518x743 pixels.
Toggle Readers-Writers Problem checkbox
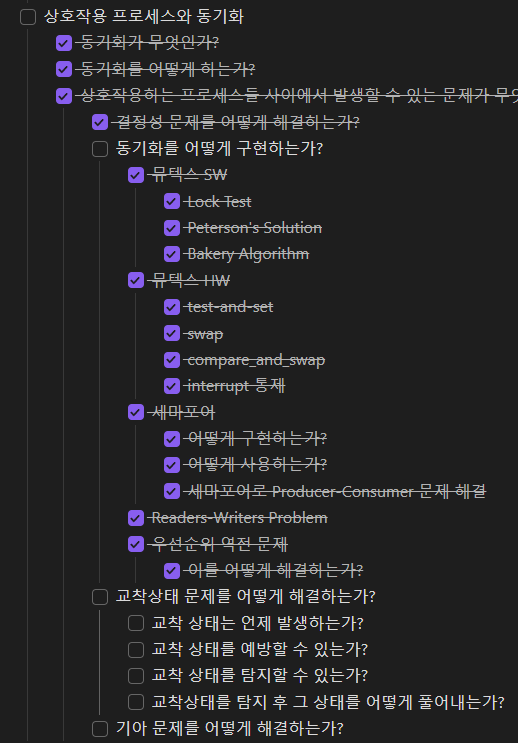click(136, 518)
